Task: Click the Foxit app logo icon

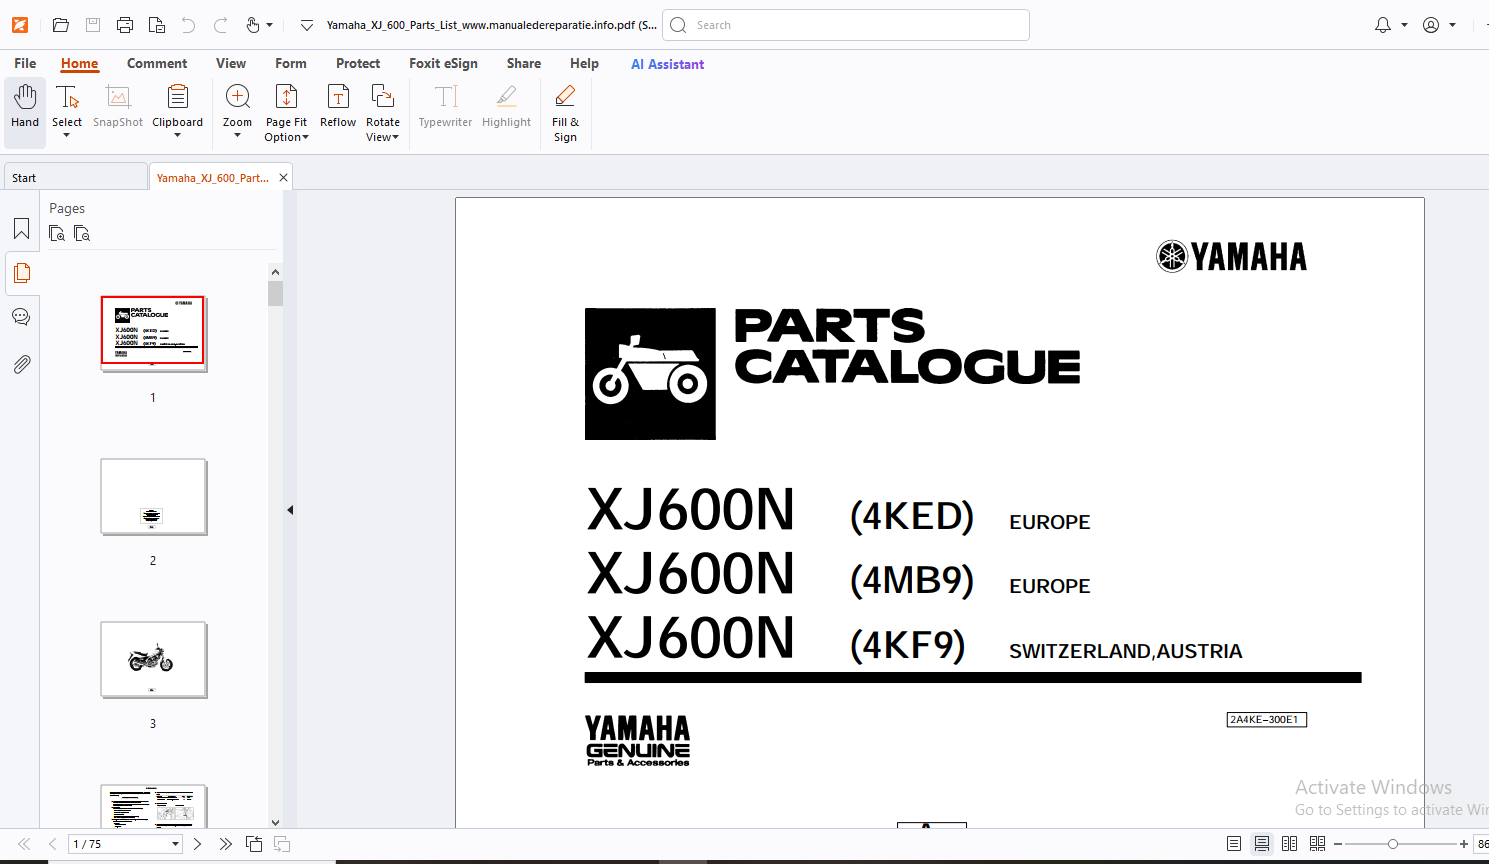Action: click(20, 25)
